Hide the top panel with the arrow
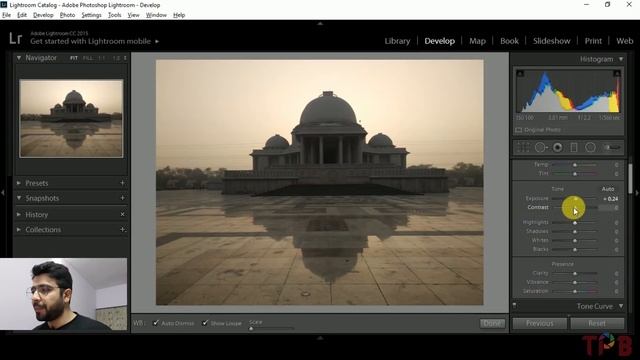The width and height of the screenshot is (640, 360). (x=320, y=24)
